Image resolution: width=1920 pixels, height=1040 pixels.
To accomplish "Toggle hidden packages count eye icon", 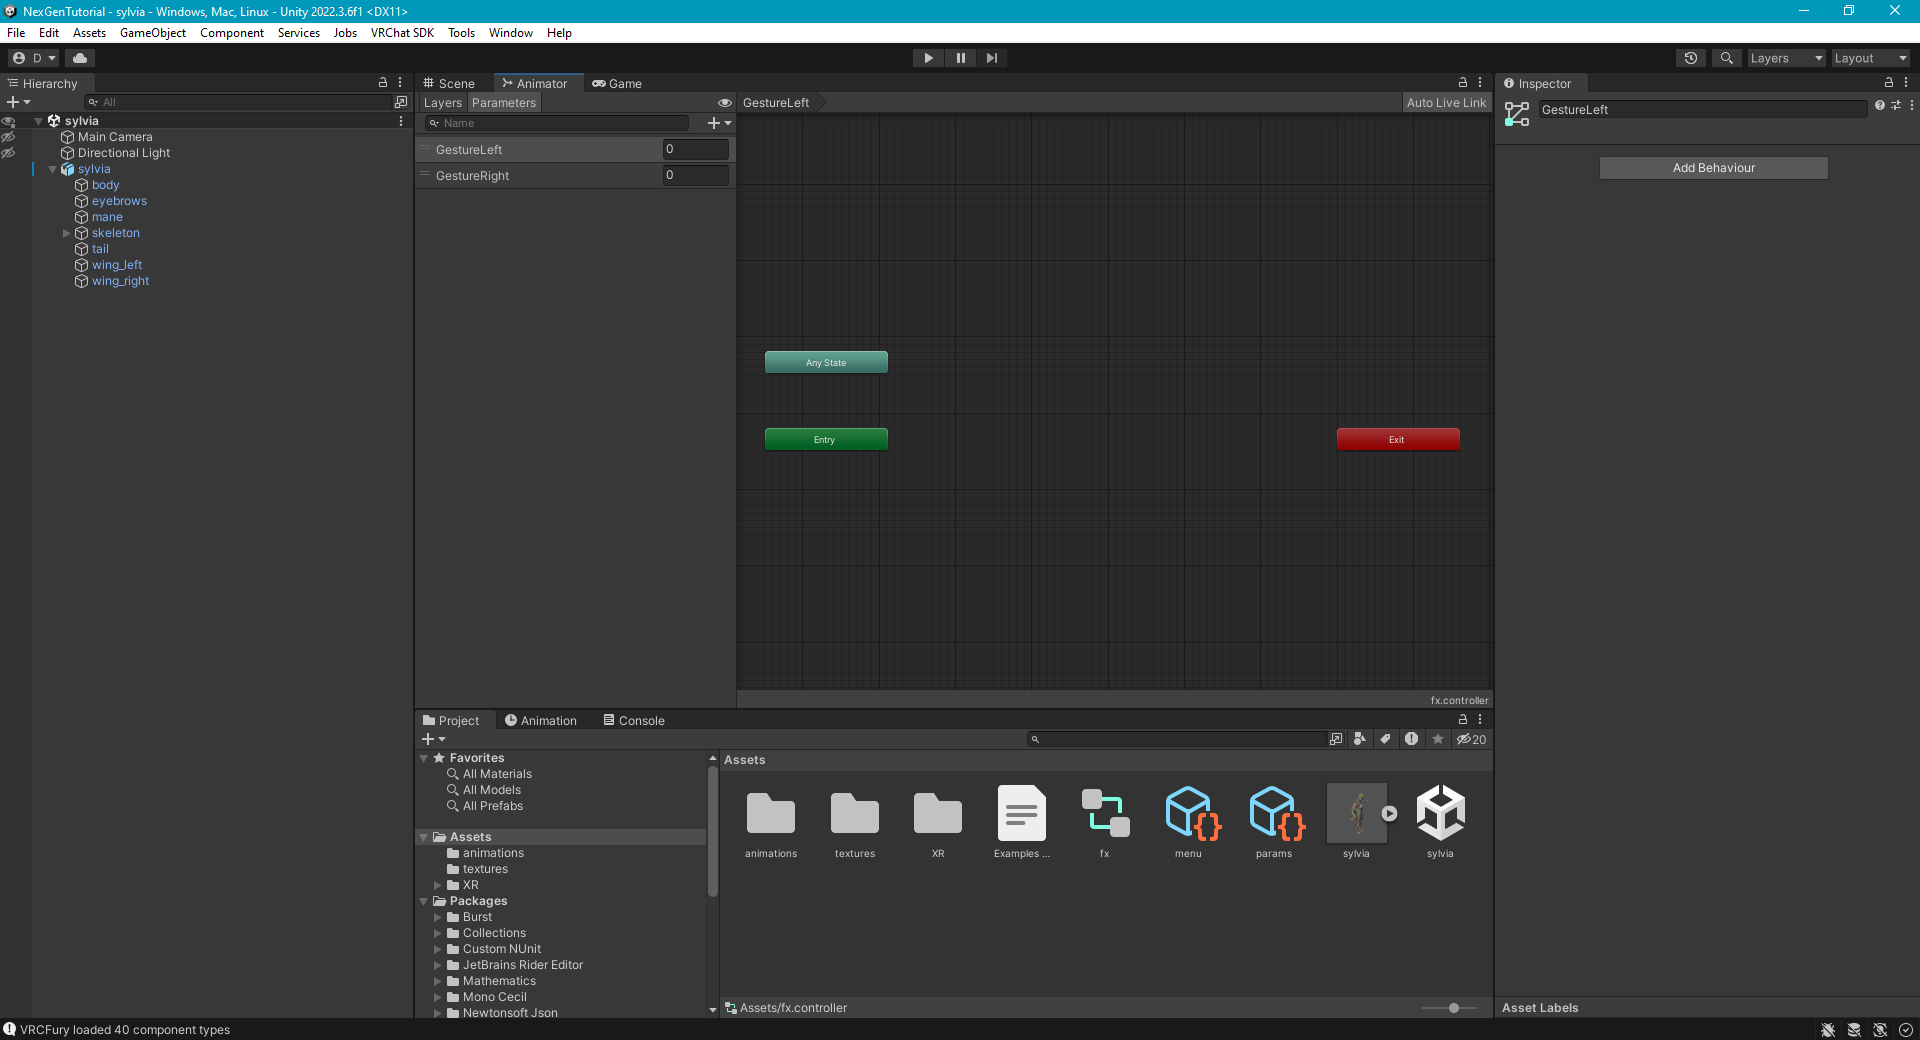I will tap(1471, 739).
